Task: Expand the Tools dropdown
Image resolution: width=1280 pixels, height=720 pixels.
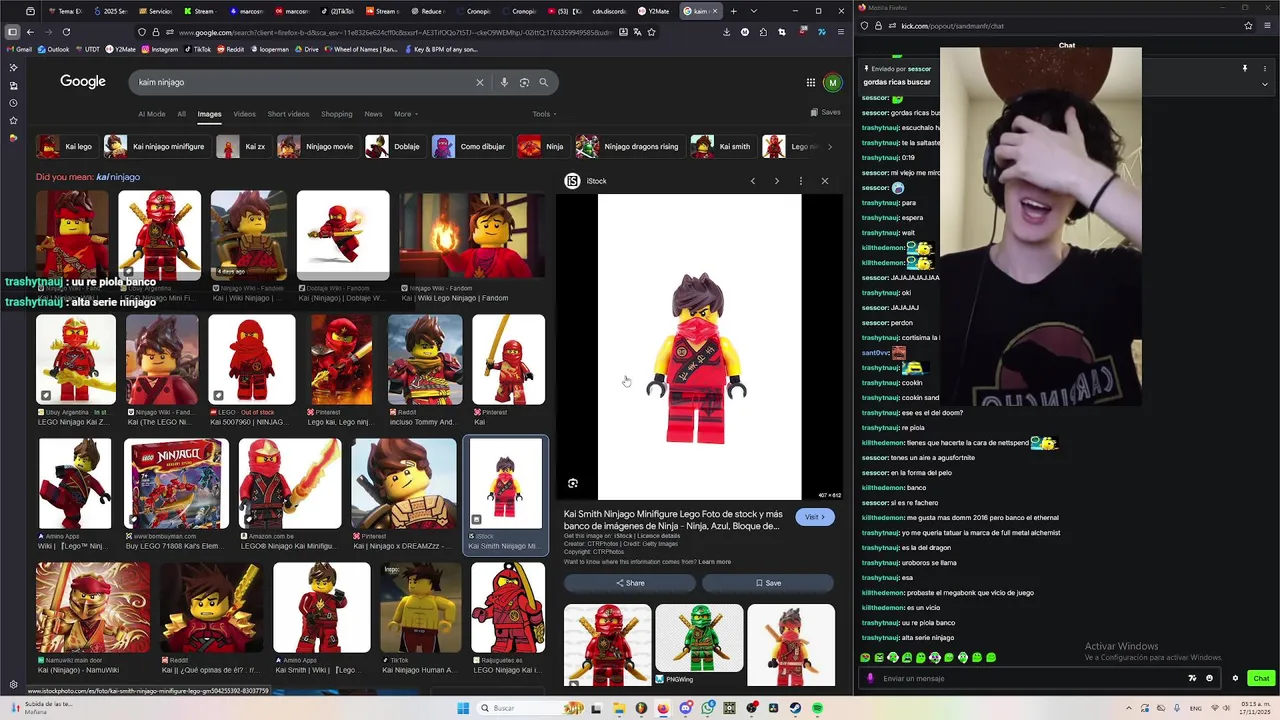Action: tap(545, 114)
